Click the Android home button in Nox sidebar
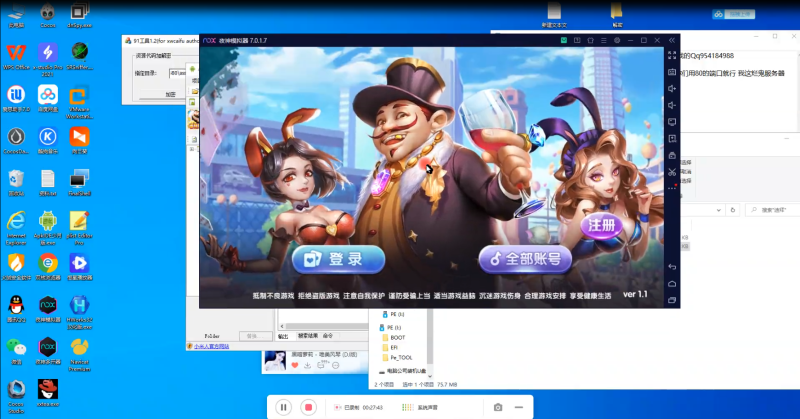The height and width of the screenshot is (419, 800). point(672,284)
